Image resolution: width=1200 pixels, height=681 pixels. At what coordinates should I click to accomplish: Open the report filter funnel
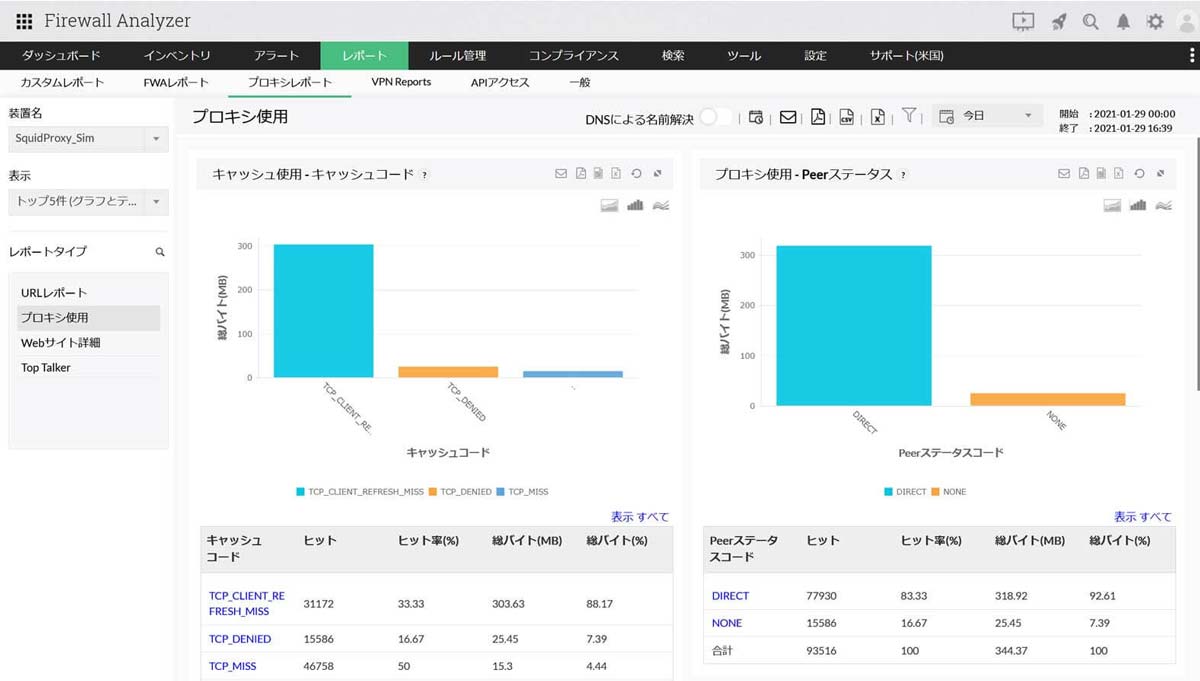tap(908, 117)
